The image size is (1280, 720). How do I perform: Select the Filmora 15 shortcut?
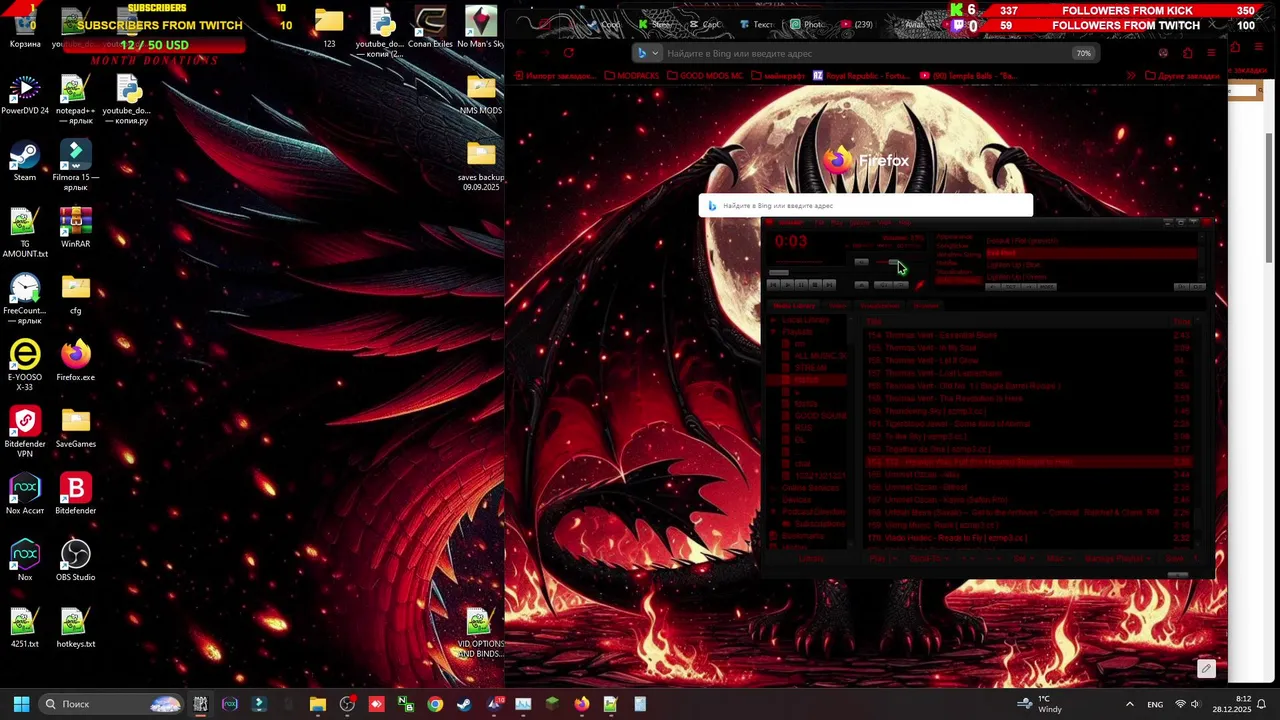point(76,165)
